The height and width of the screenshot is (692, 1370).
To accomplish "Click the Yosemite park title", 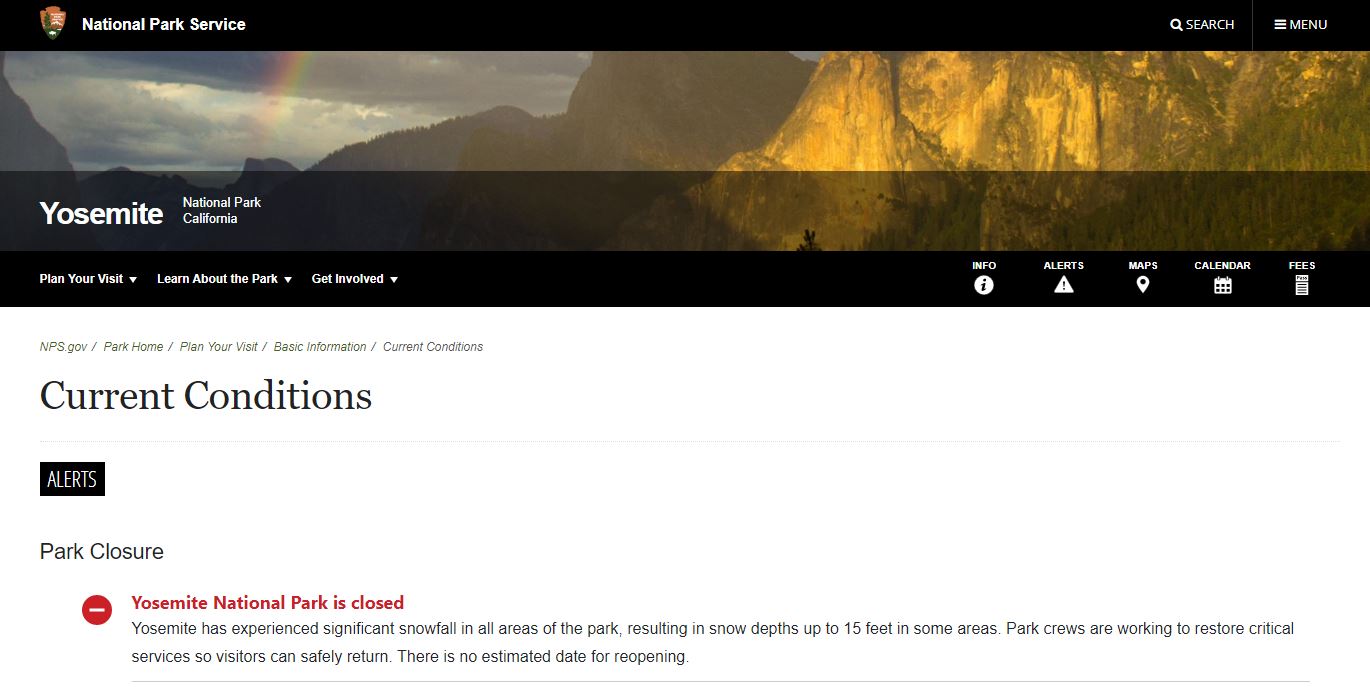I will click(x=101, y=213).
